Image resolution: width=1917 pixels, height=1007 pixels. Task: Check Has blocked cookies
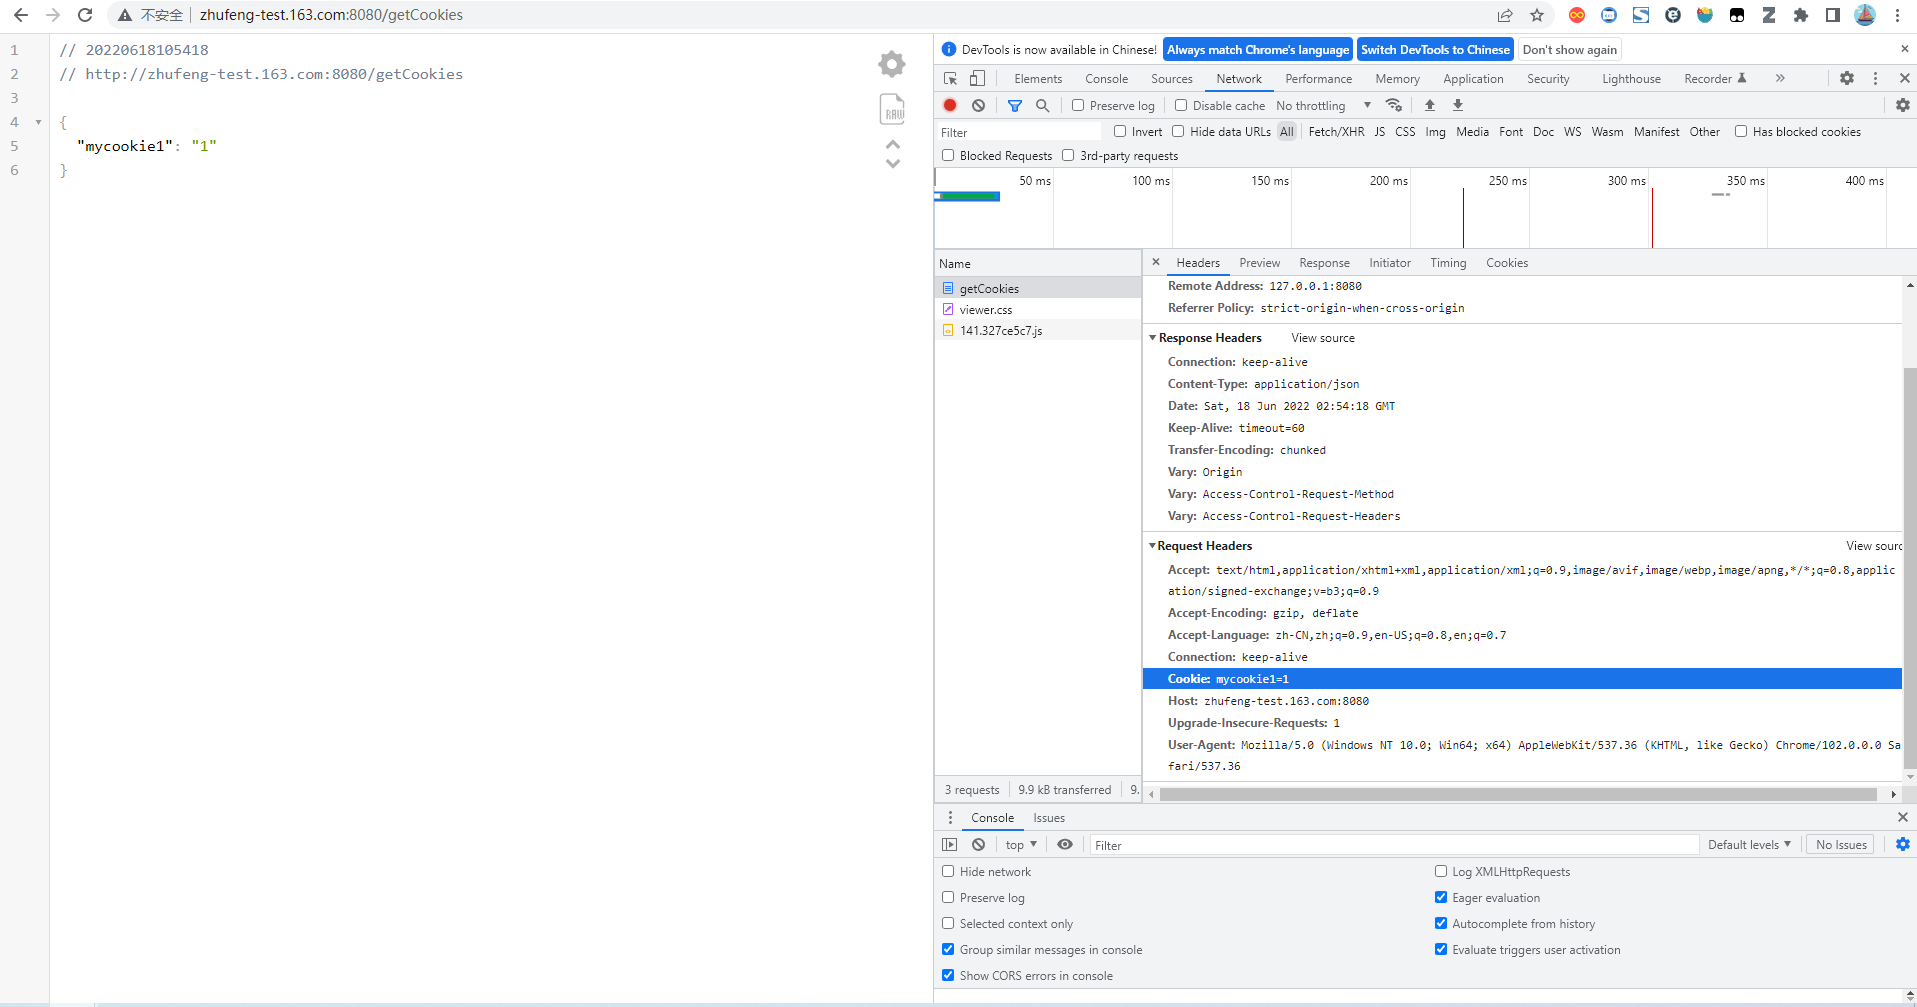[1741, 131]
